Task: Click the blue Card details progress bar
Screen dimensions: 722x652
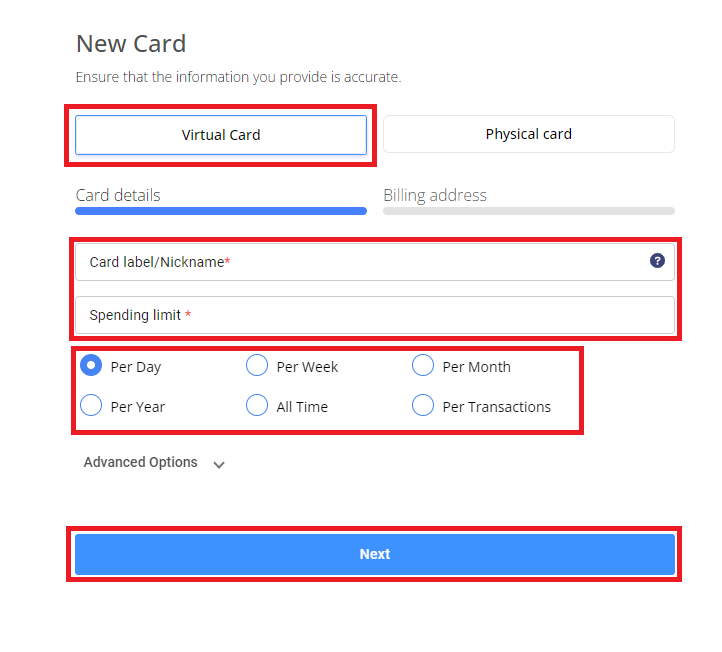Action: [x=221, y=211]
